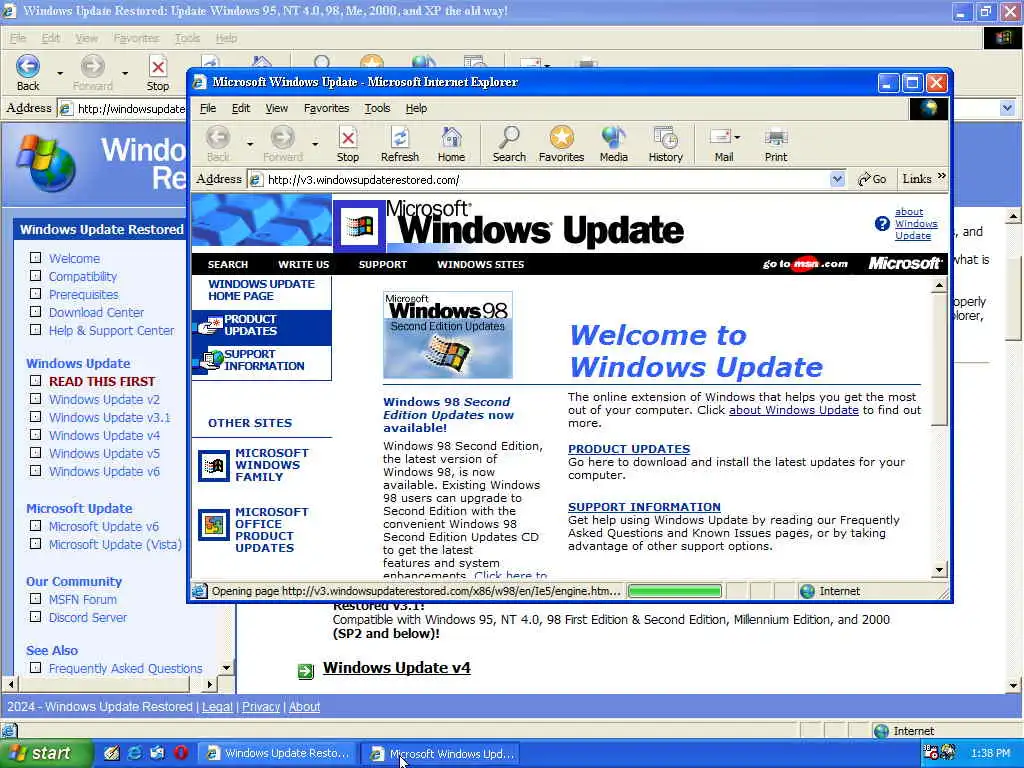Click scroll down arrow of Windows Update page

point(939,570)
